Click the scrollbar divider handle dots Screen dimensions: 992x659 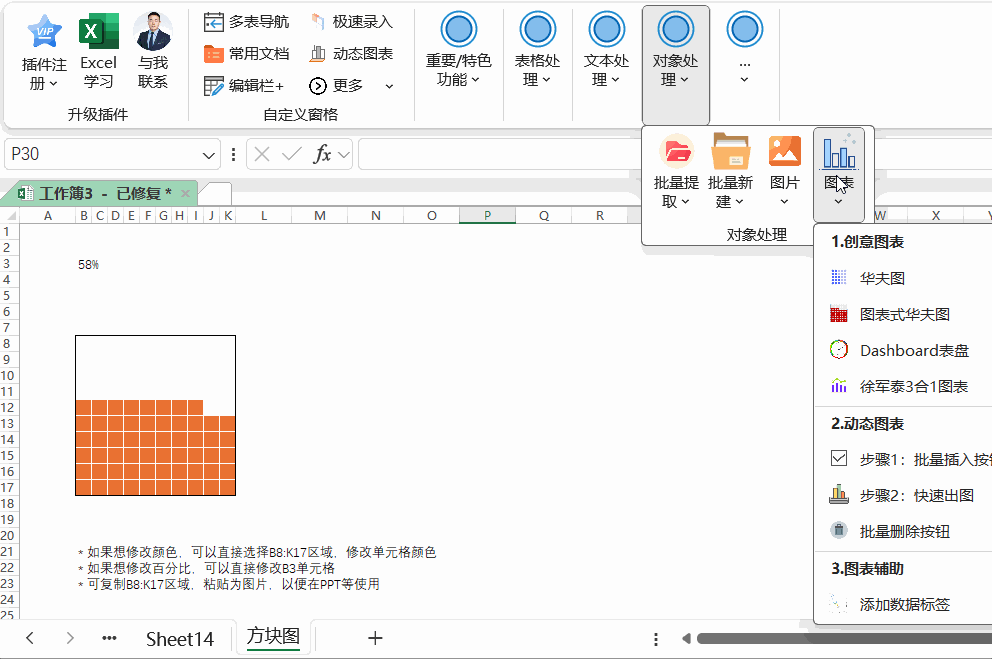(655, 639)
